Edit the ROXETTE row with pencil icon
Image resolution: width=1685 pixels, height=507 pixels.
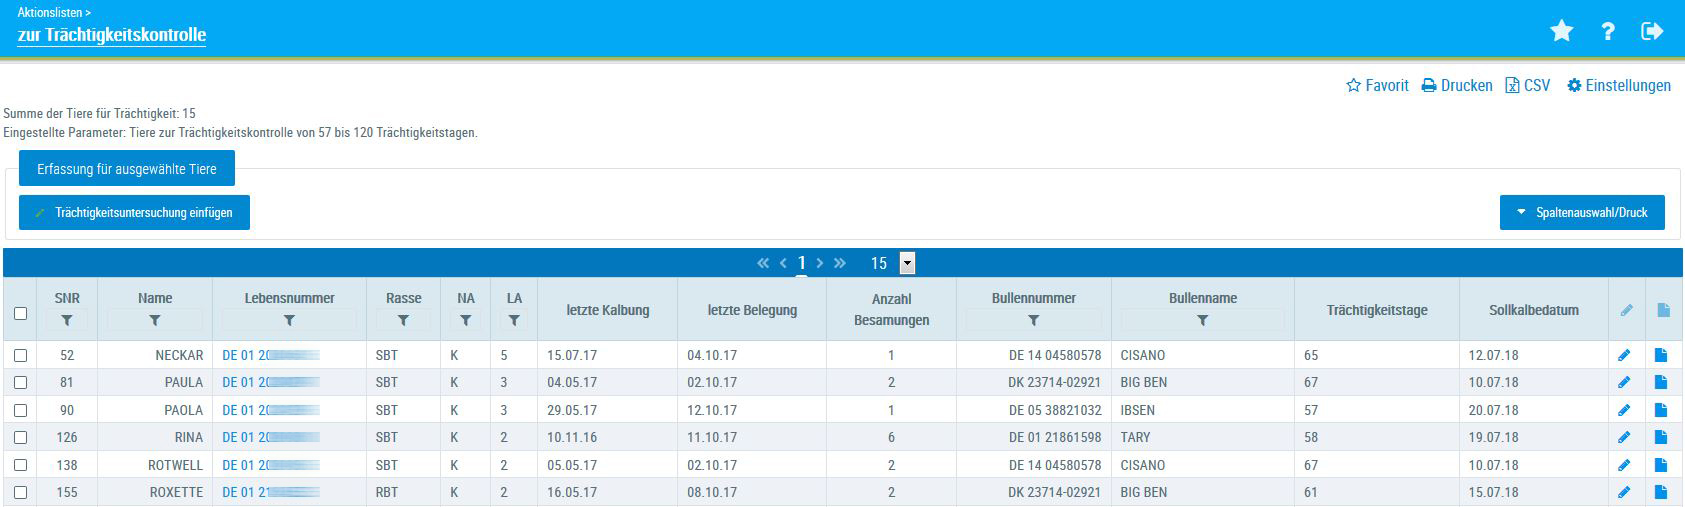pos(1624,492)
